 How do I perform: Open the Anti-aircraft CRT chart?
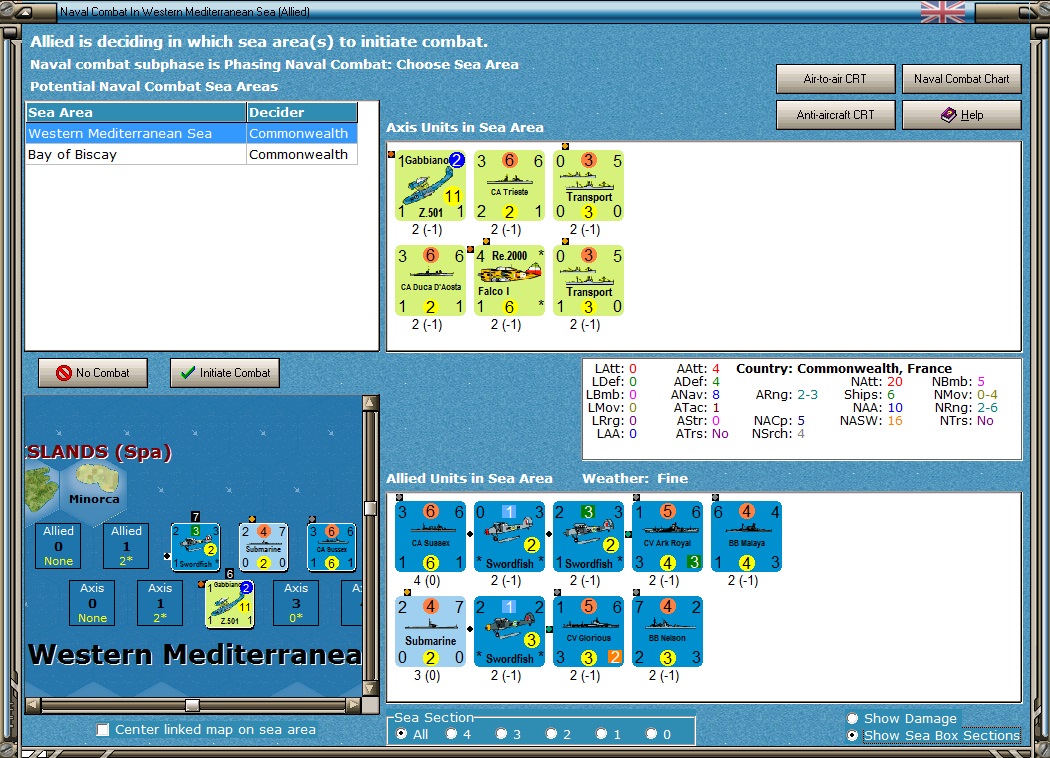pos(835,115)
